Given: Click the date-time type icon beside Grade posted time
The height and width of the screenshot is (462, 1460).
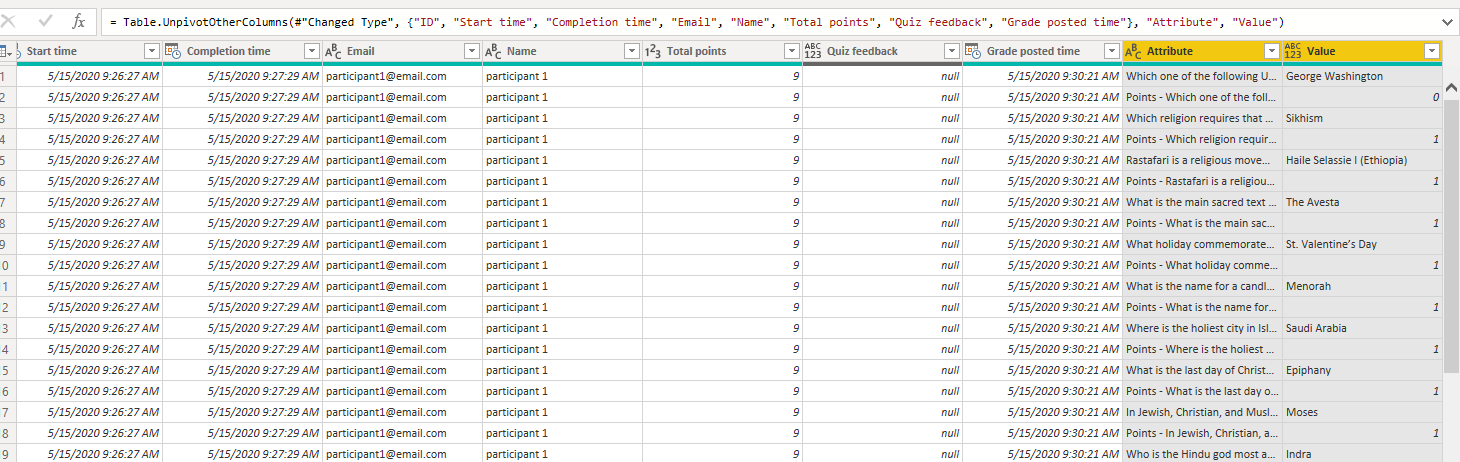Looking at the screenshot, I should click(x=972, y=51).
